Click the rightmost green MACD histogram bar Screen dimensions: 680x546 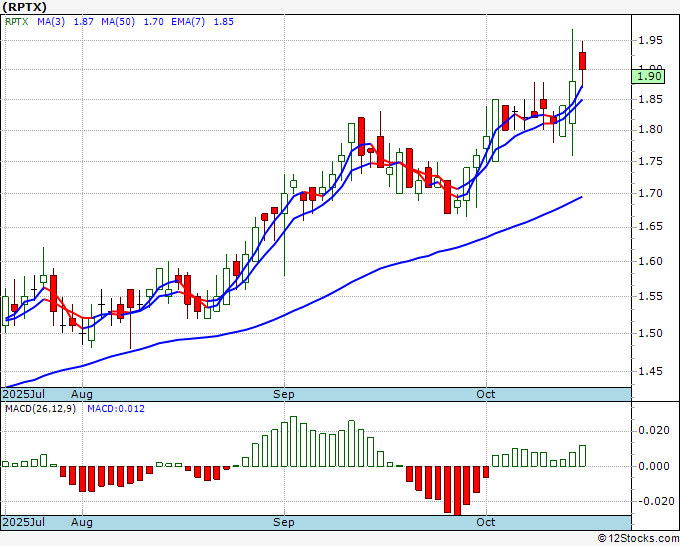[x=582, y=456]
